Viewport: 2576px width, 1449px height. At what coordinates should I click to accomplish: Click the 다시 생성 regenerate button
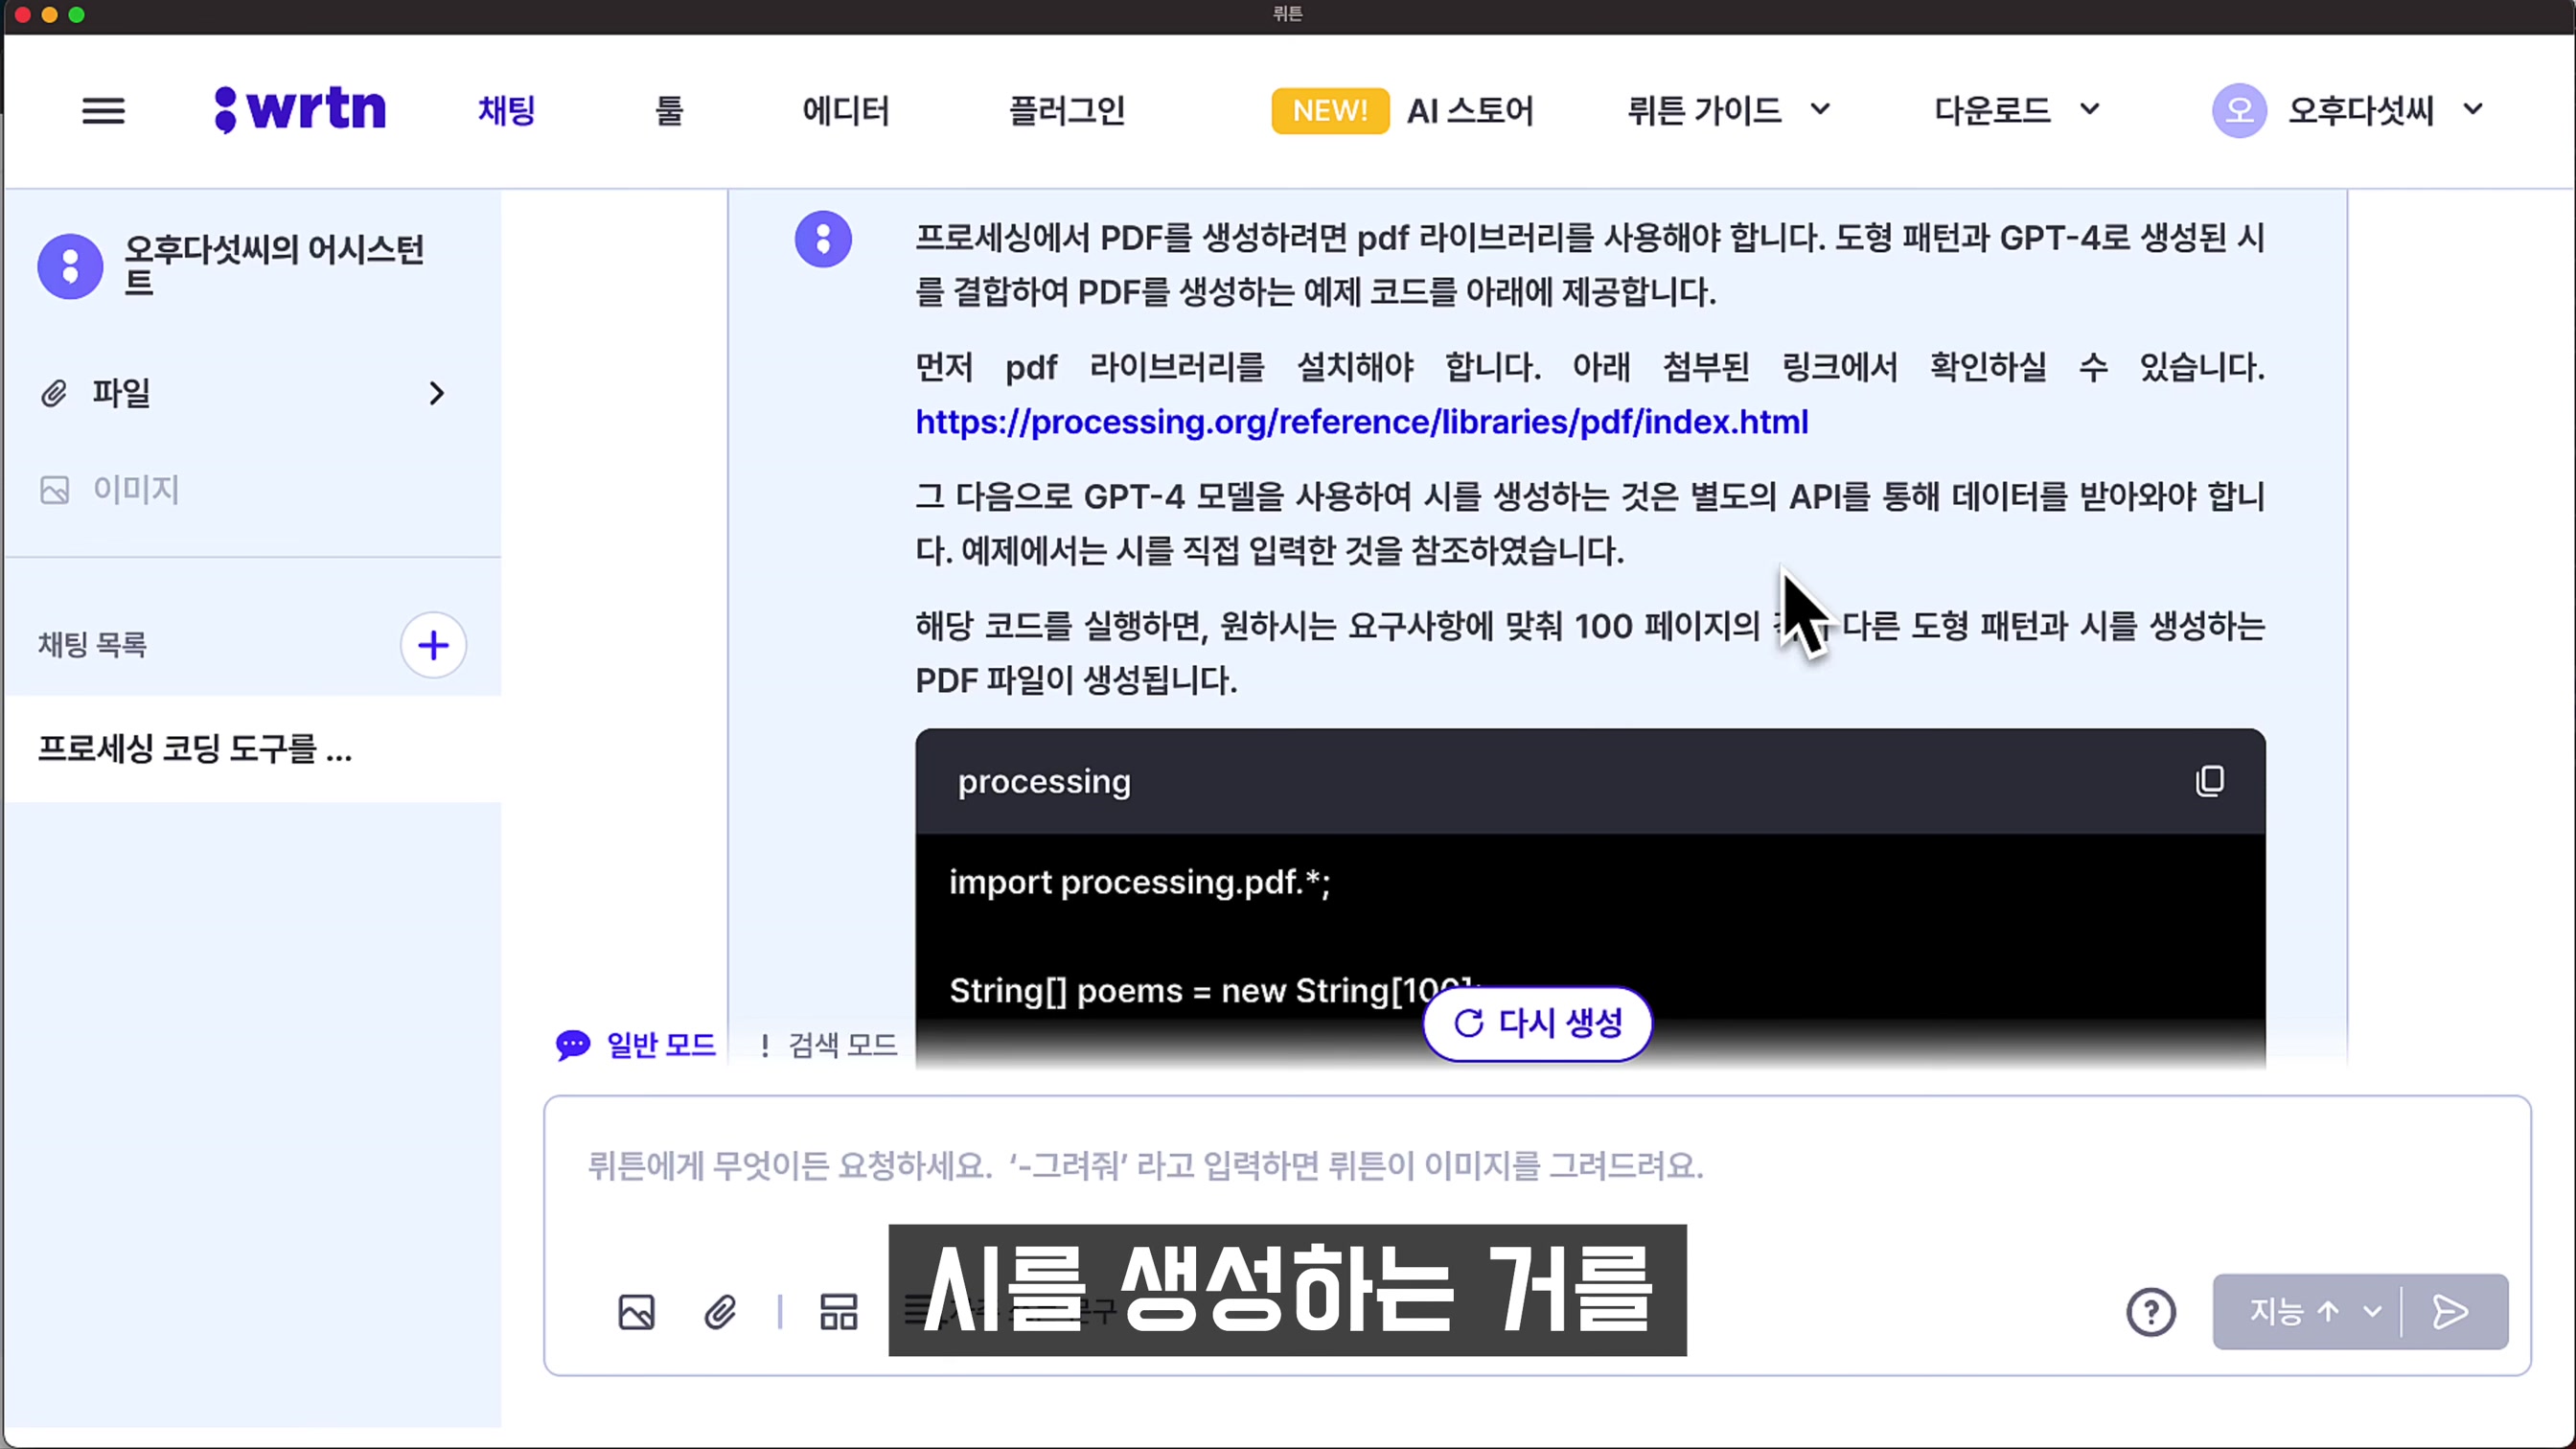tap(1537, 1023)
